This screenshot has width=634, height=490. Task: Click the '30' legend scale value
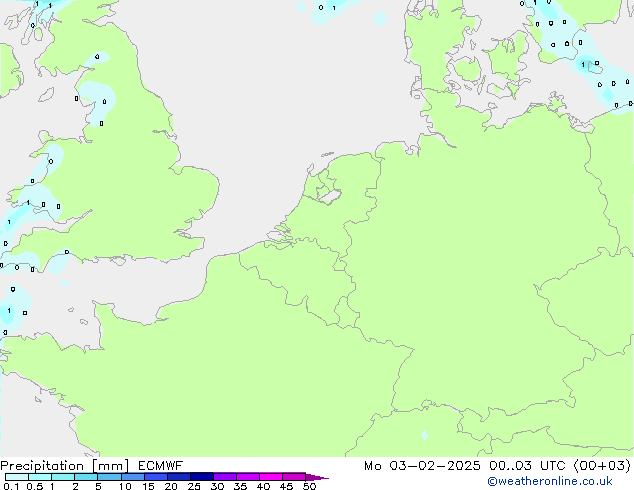coord(217,486)
